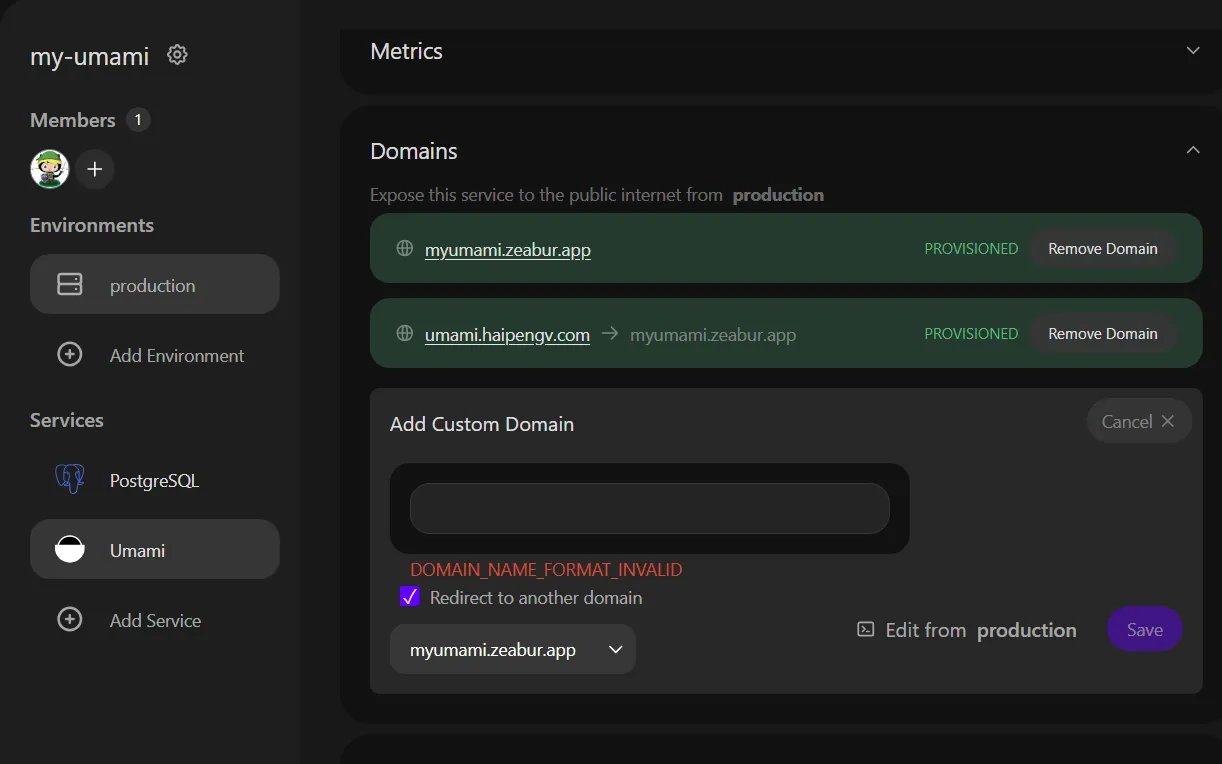The width and height of the screenshot is (1222, 764).
Task: Uncheck Redirect to another domain checkbox
Action: point(410,597)
